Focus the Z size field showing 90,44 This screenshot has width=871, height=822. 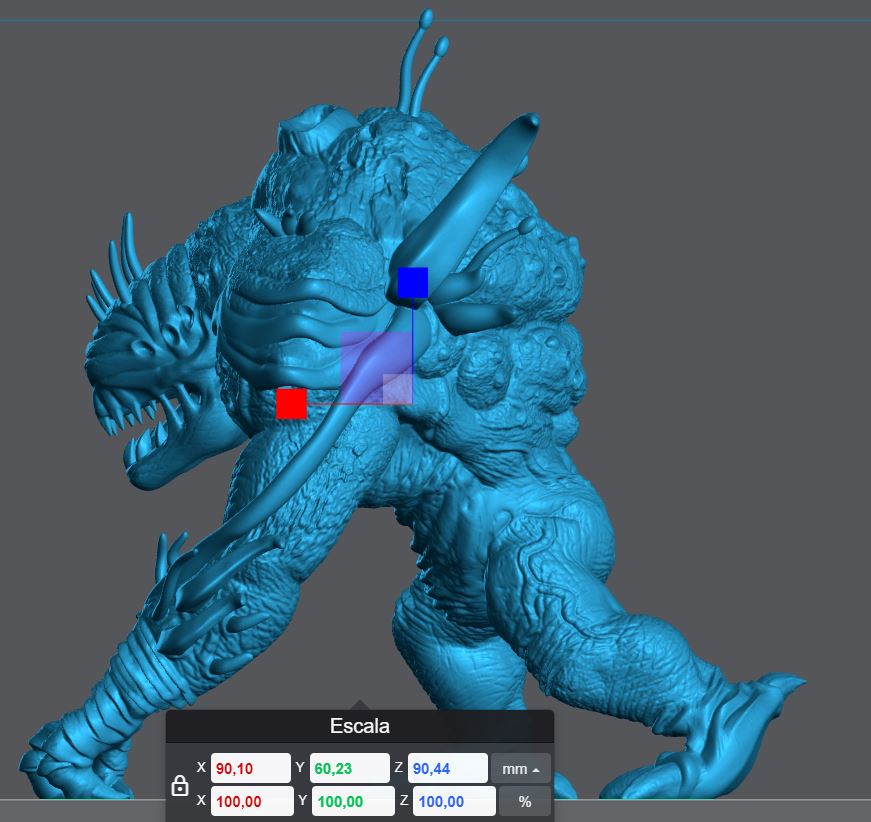click(447, 768)
